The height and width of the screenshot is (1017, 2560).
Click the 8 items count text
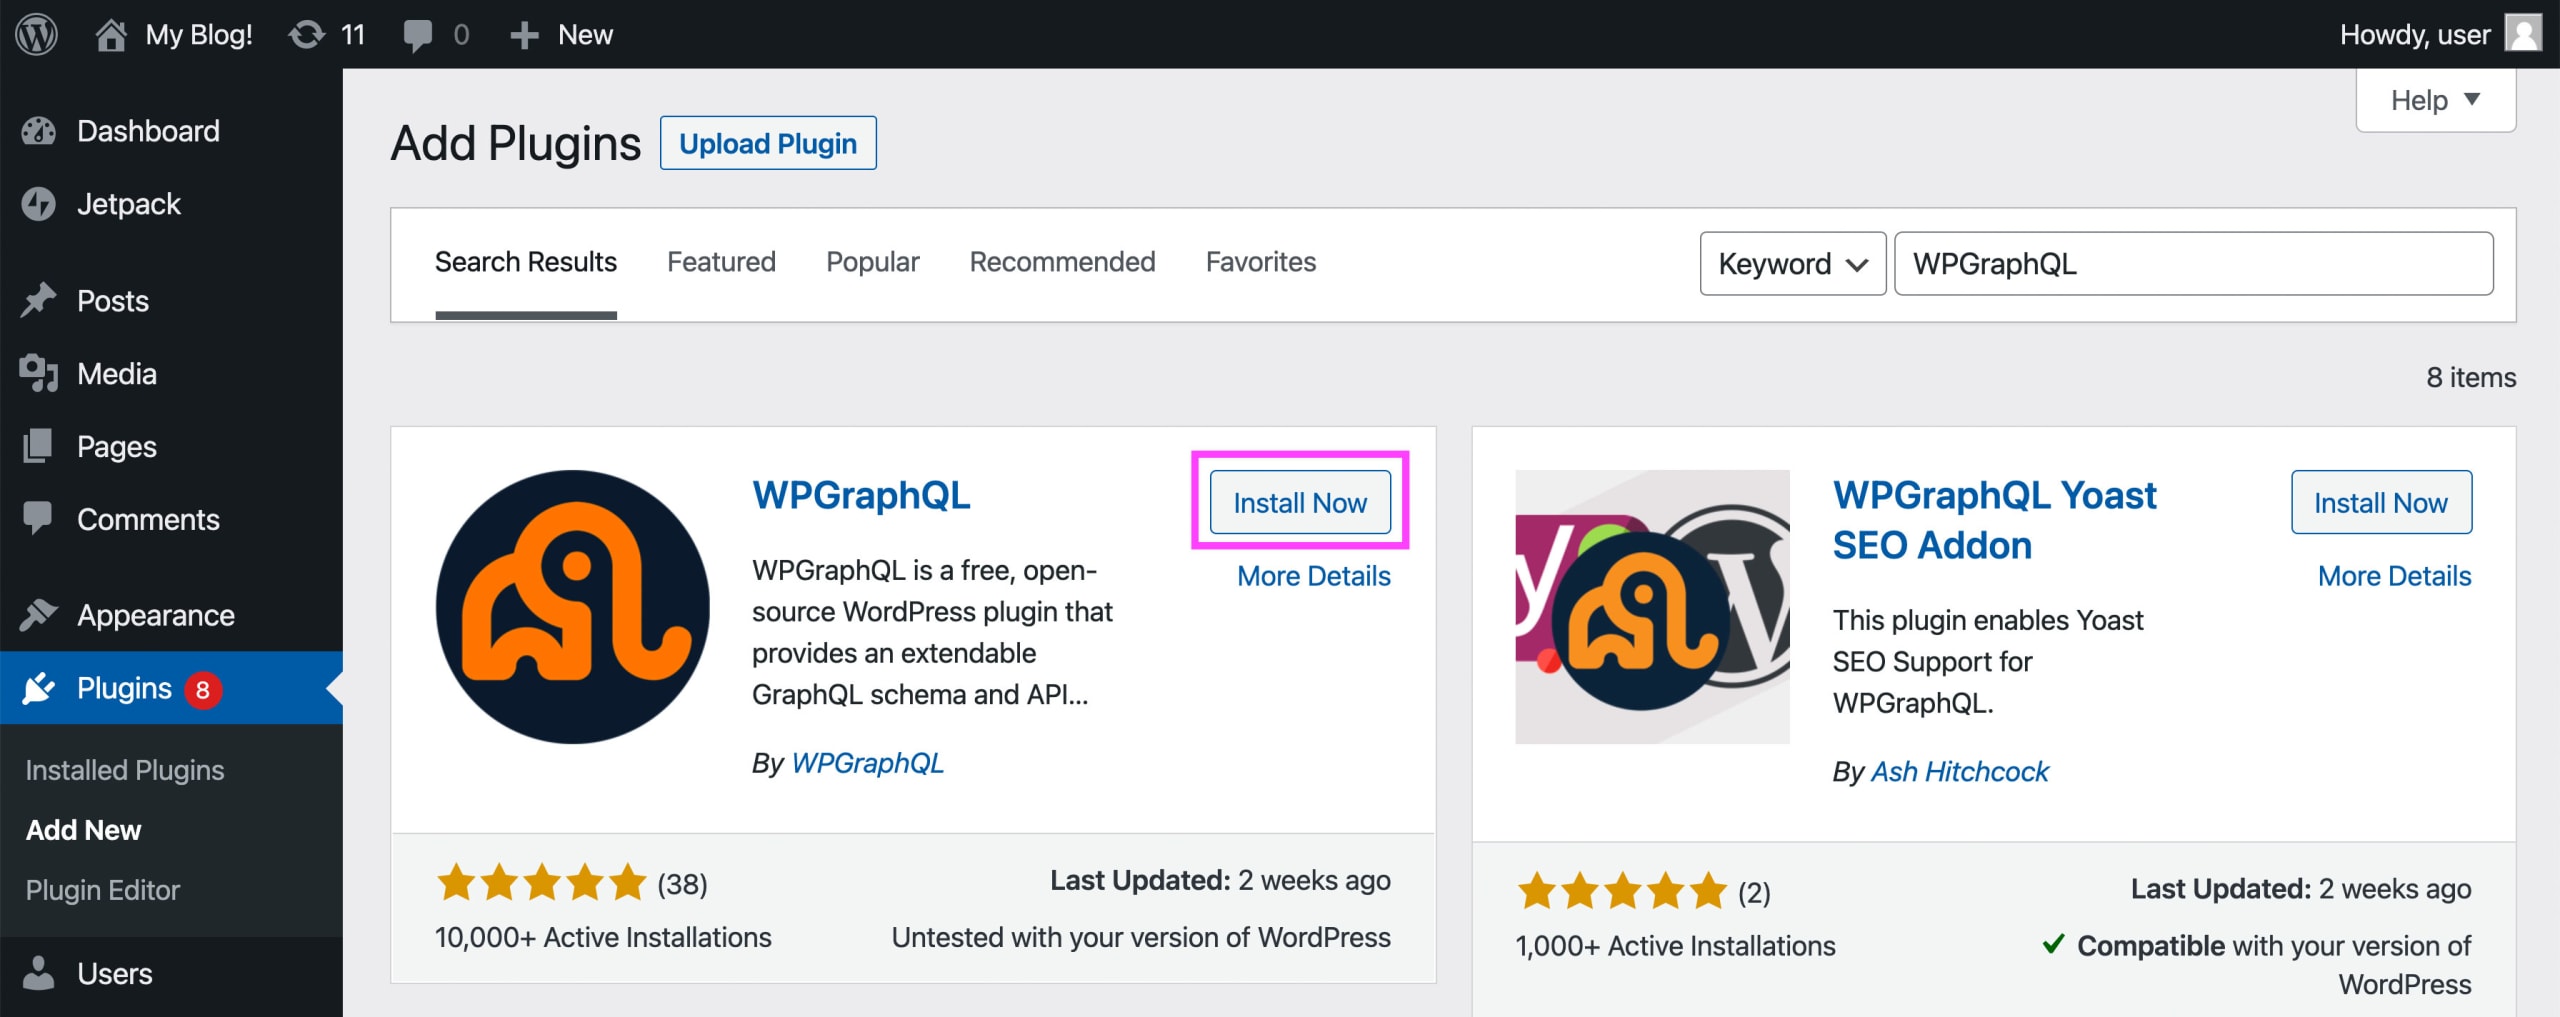[x=2471, y=377]
